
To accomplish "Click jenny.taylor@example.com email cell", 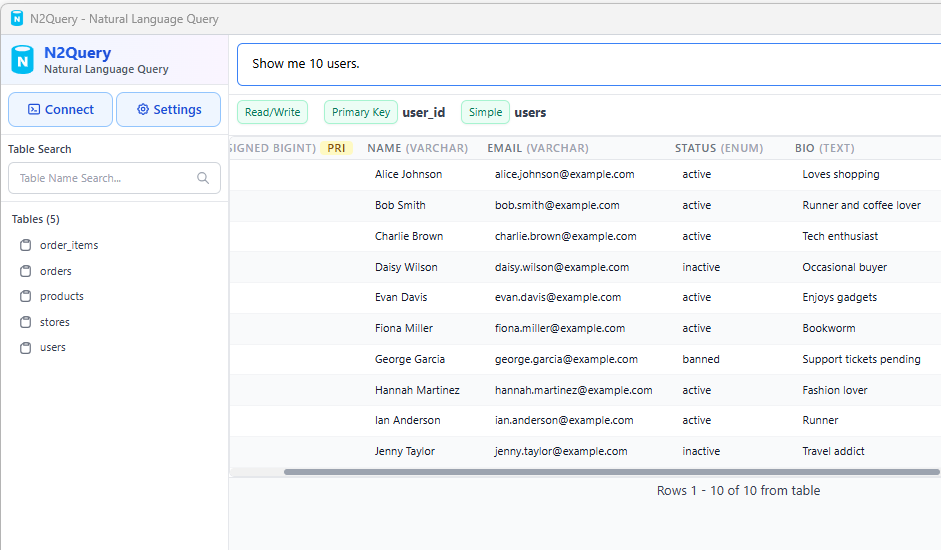I will pyautogui.click(x=561, y=452).
